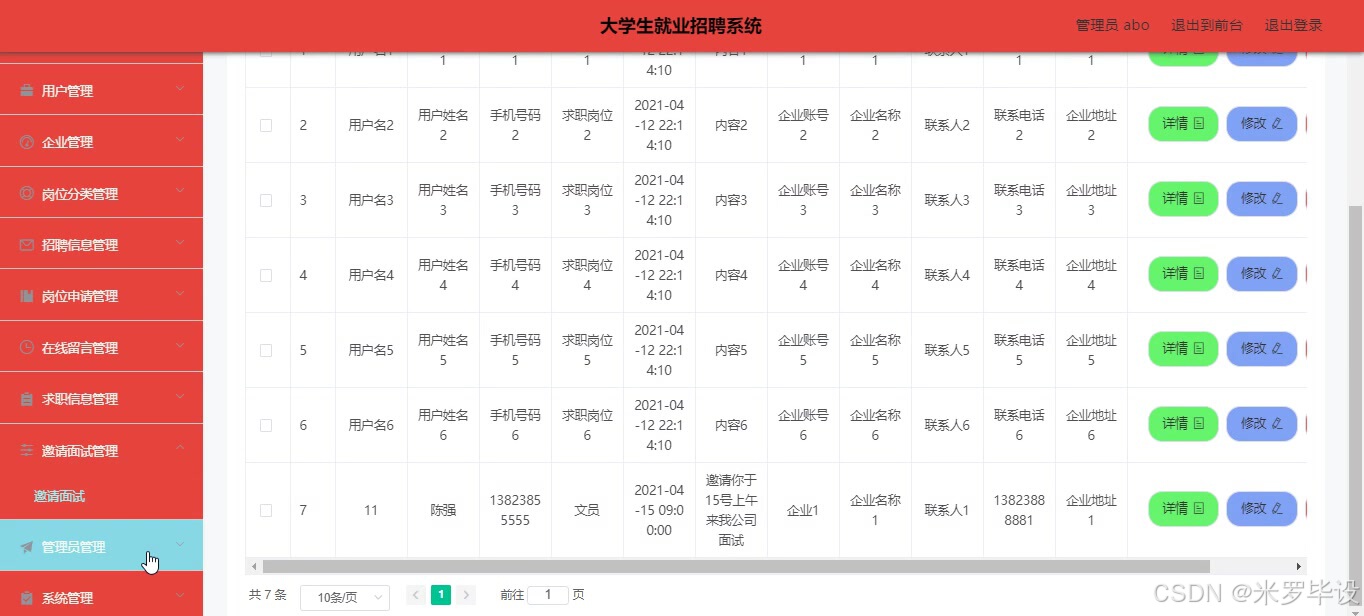Click the 内容2 cell

click(x=731, y=125)
